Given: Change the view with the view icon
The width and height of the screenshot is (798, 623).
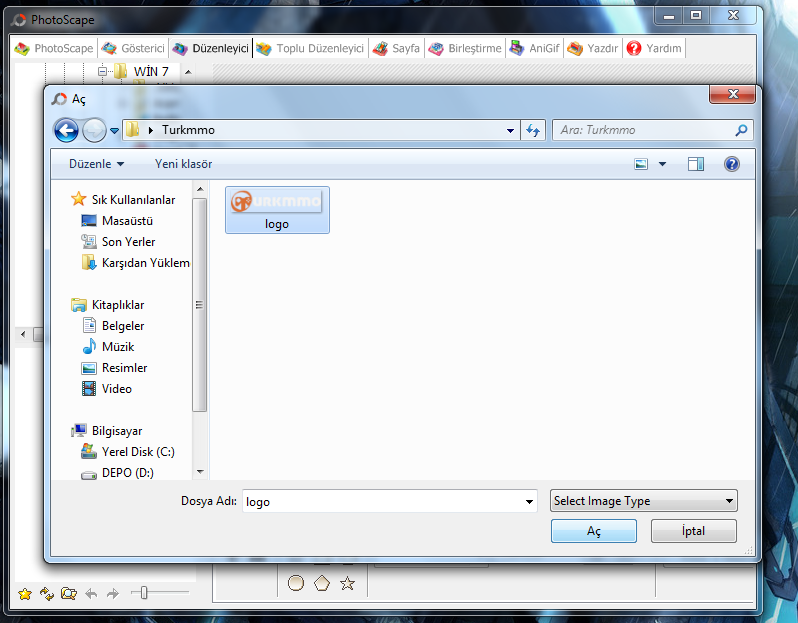Looking at the screenshot, I should (641, 164).
